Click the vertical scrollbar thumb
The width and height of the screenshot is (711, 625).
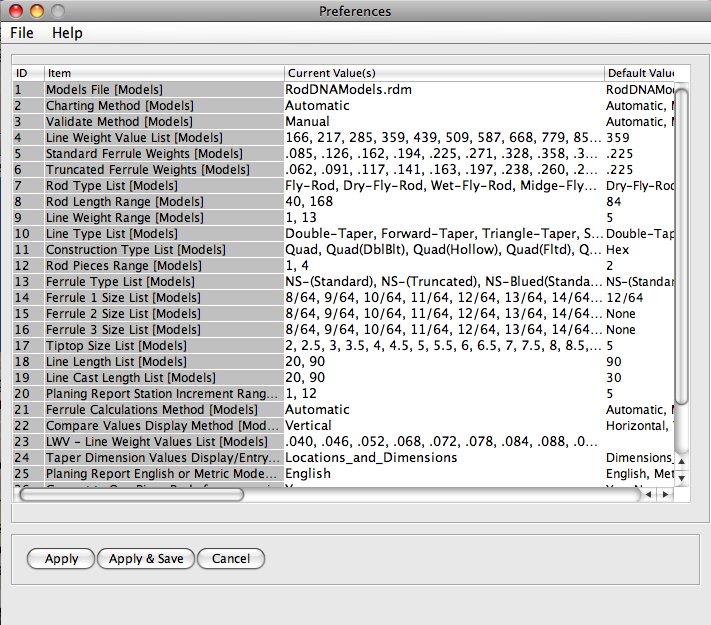[x=682, y=245]
